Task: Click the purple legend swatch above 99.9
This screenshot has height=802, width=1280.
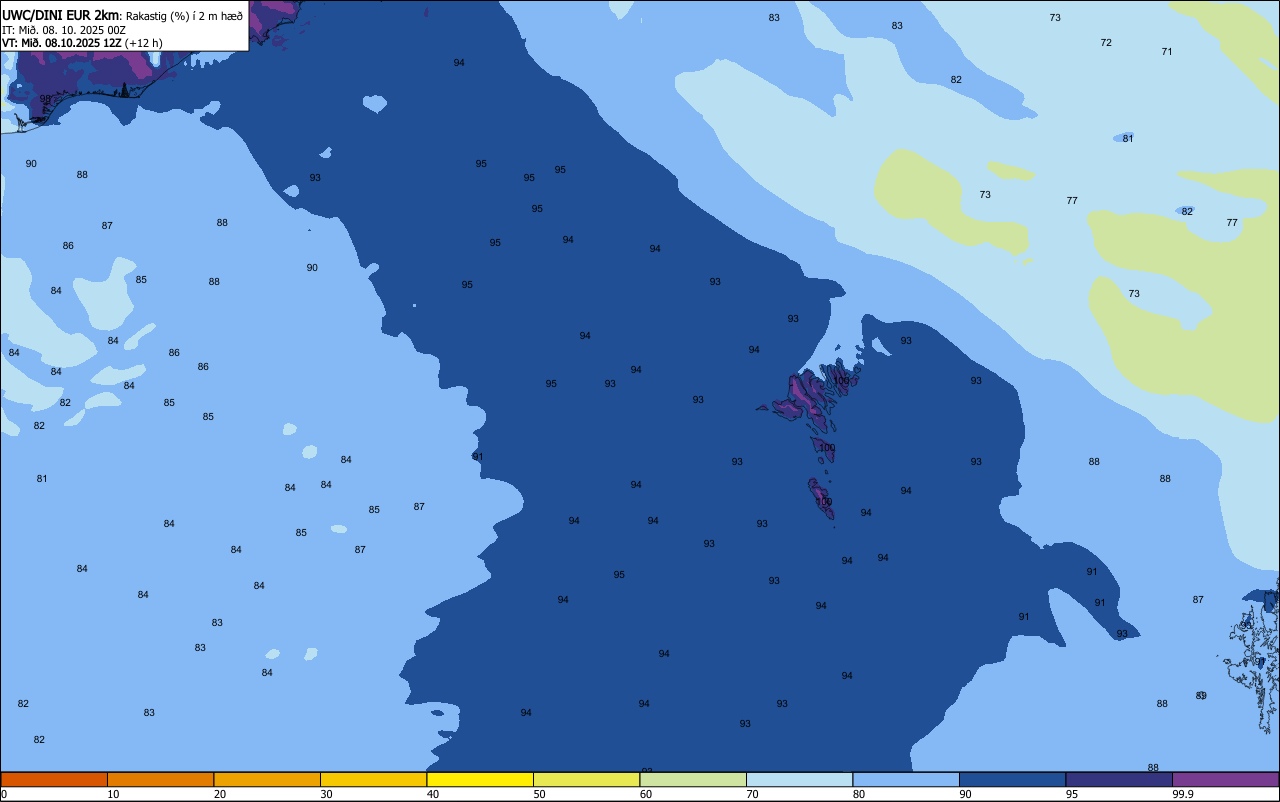Action: (x=1225, y=779)
